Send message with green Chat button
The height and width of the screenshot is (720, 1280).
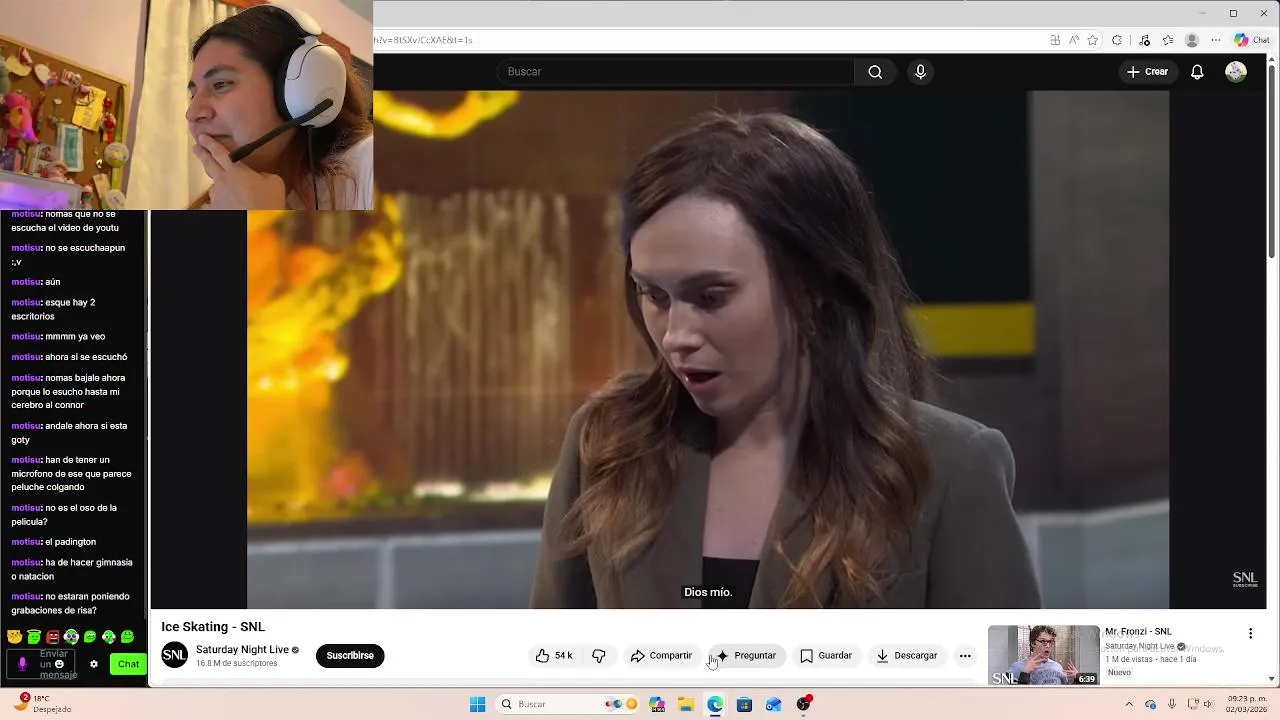(x=129, y=664)
